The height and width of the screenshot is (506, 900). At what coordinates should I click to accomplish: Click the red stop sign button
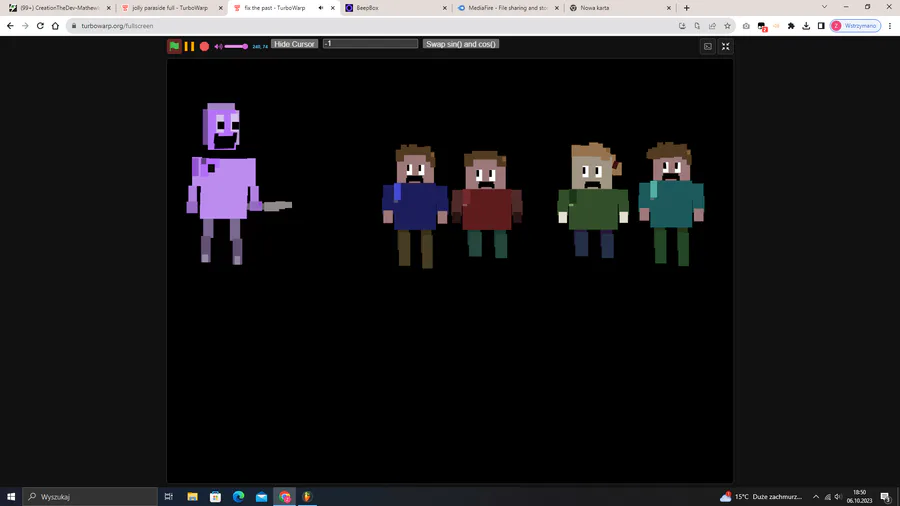click(x=204, y=46)
